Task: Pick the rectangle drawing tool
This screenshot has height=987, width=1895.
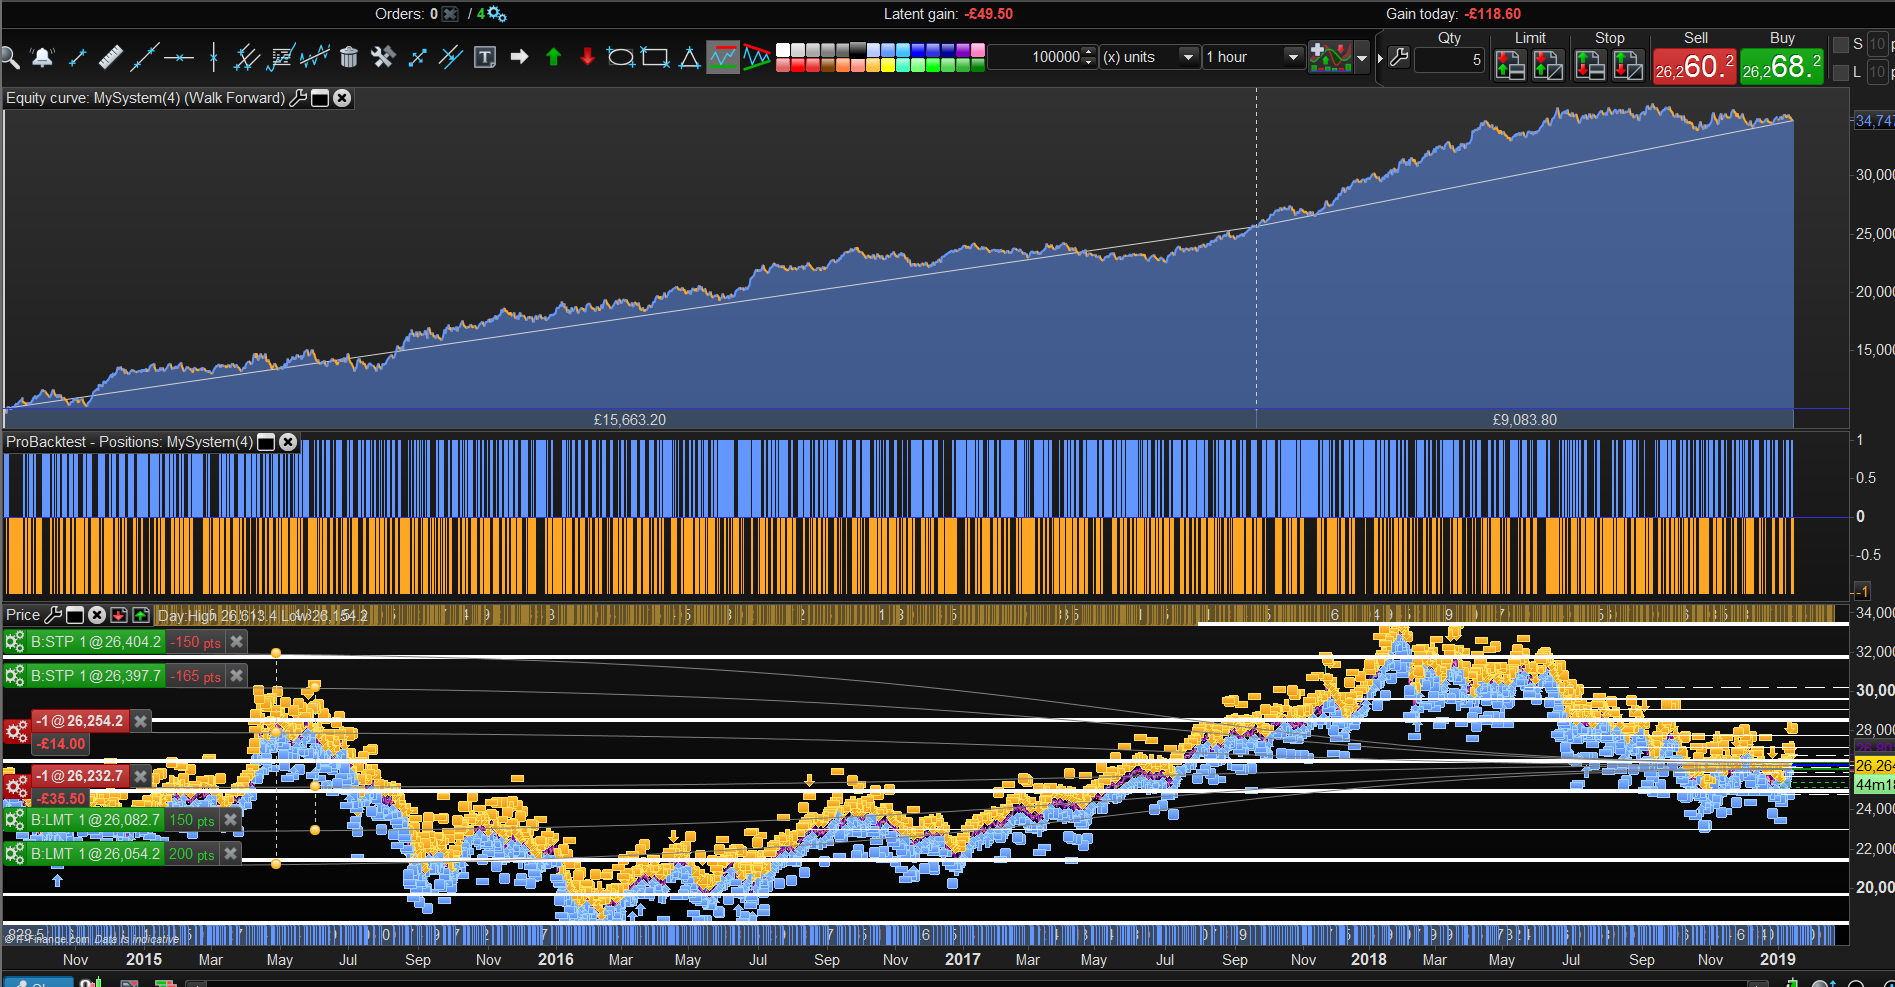Action: (655, 57)
